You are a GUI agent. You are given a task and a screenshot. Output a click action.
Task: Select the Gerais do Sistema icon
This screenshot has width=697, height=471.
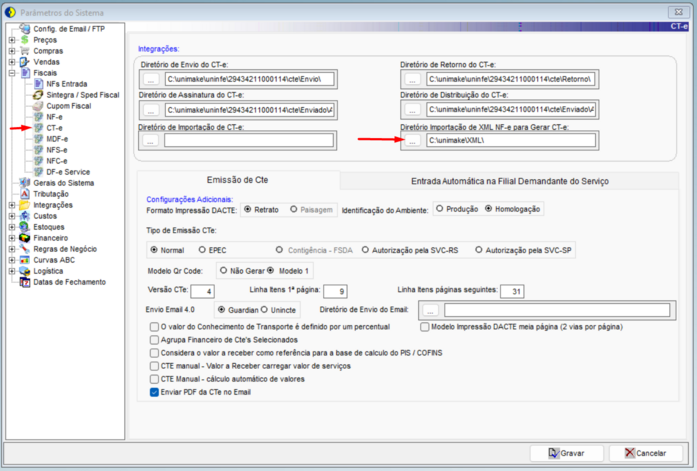click(25, 183)
